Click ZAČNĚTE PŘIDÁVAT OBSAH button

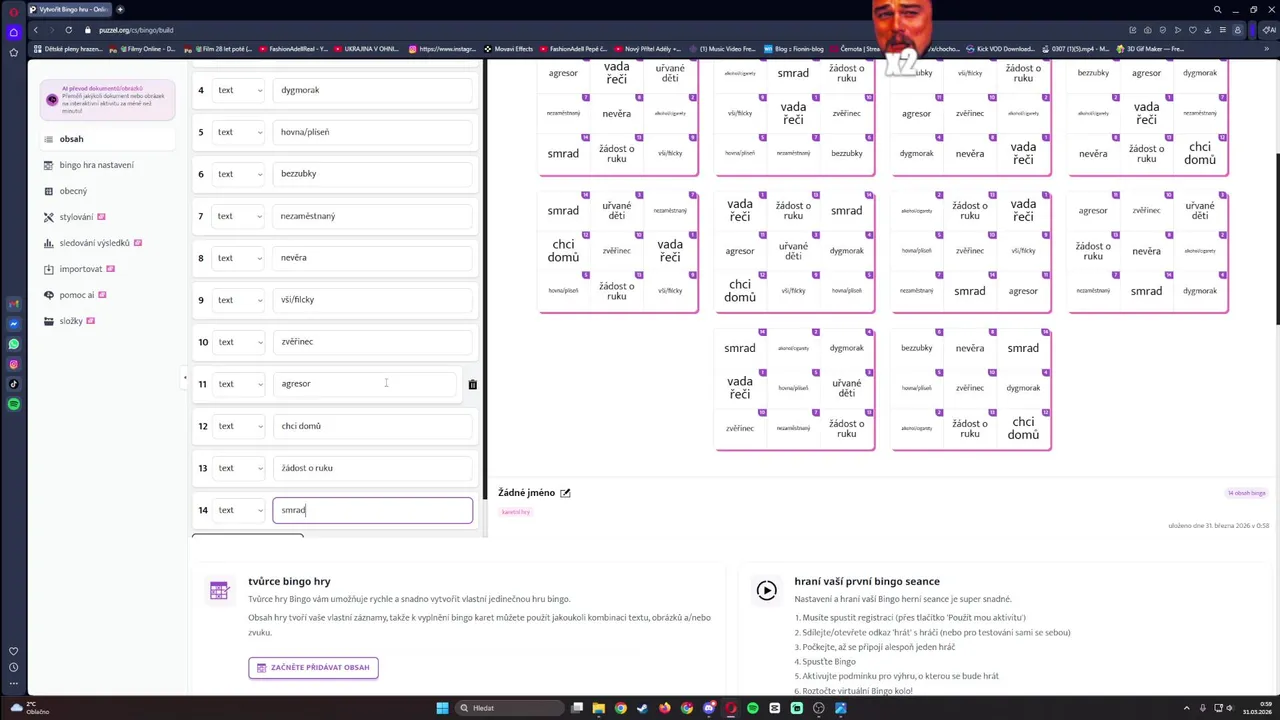click(313, 667)
